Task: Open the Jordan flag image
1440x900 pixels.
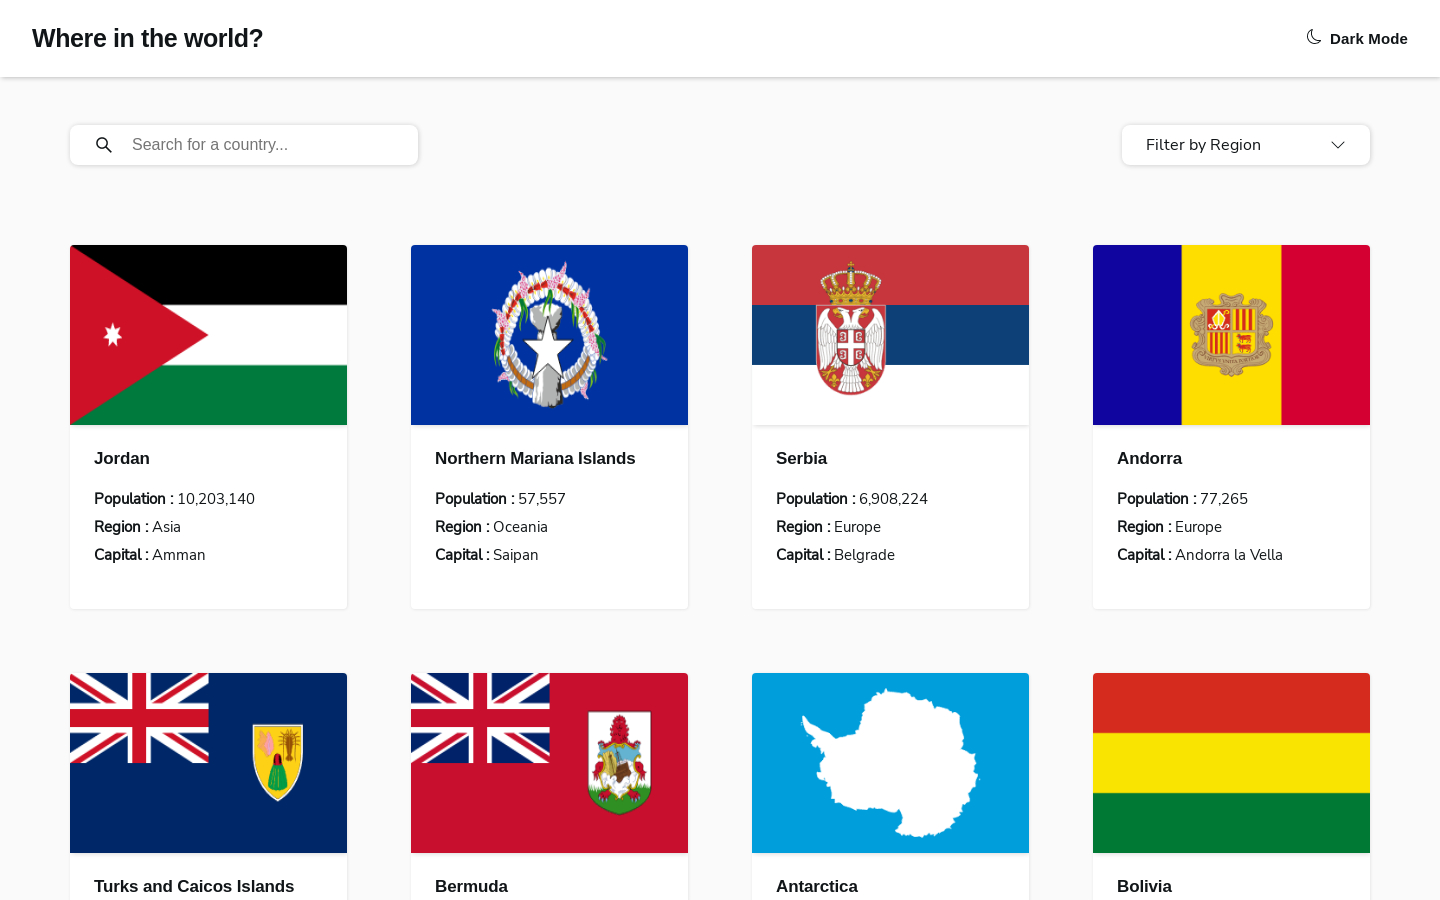Action: coord(208,335)
